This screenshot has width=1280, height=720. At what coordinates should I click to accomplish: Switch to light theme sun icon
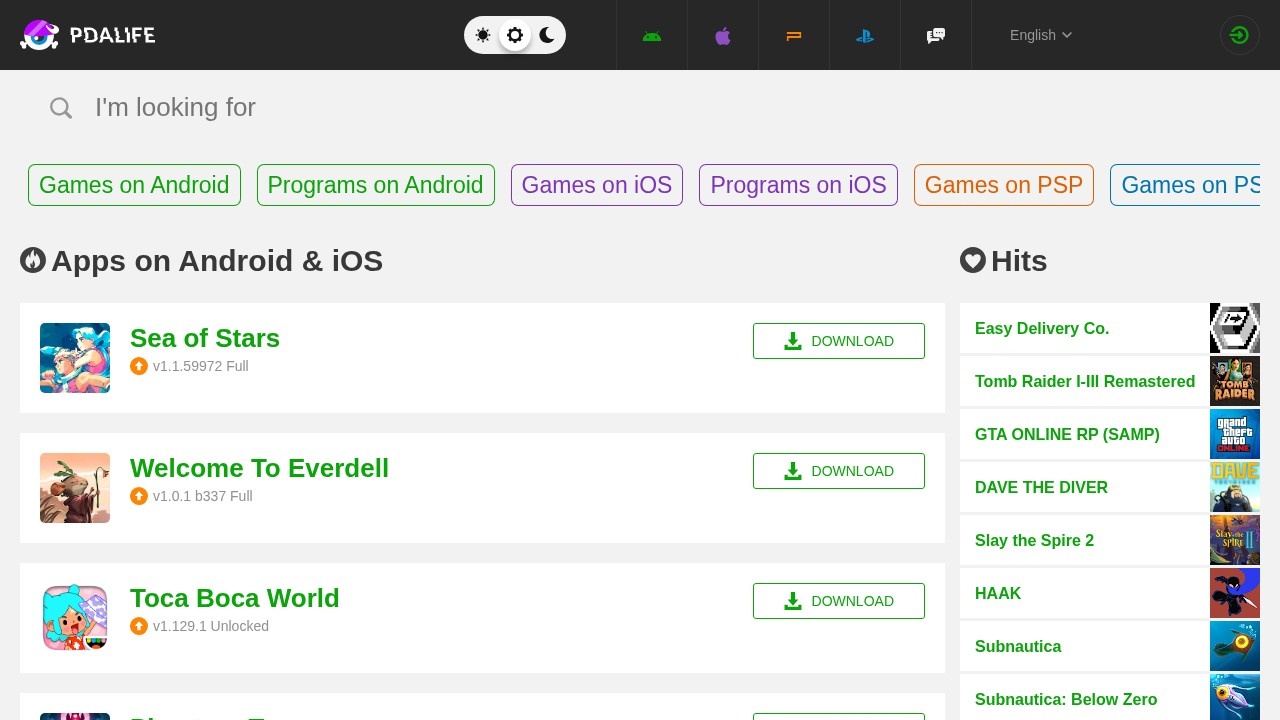coord(483,35)
